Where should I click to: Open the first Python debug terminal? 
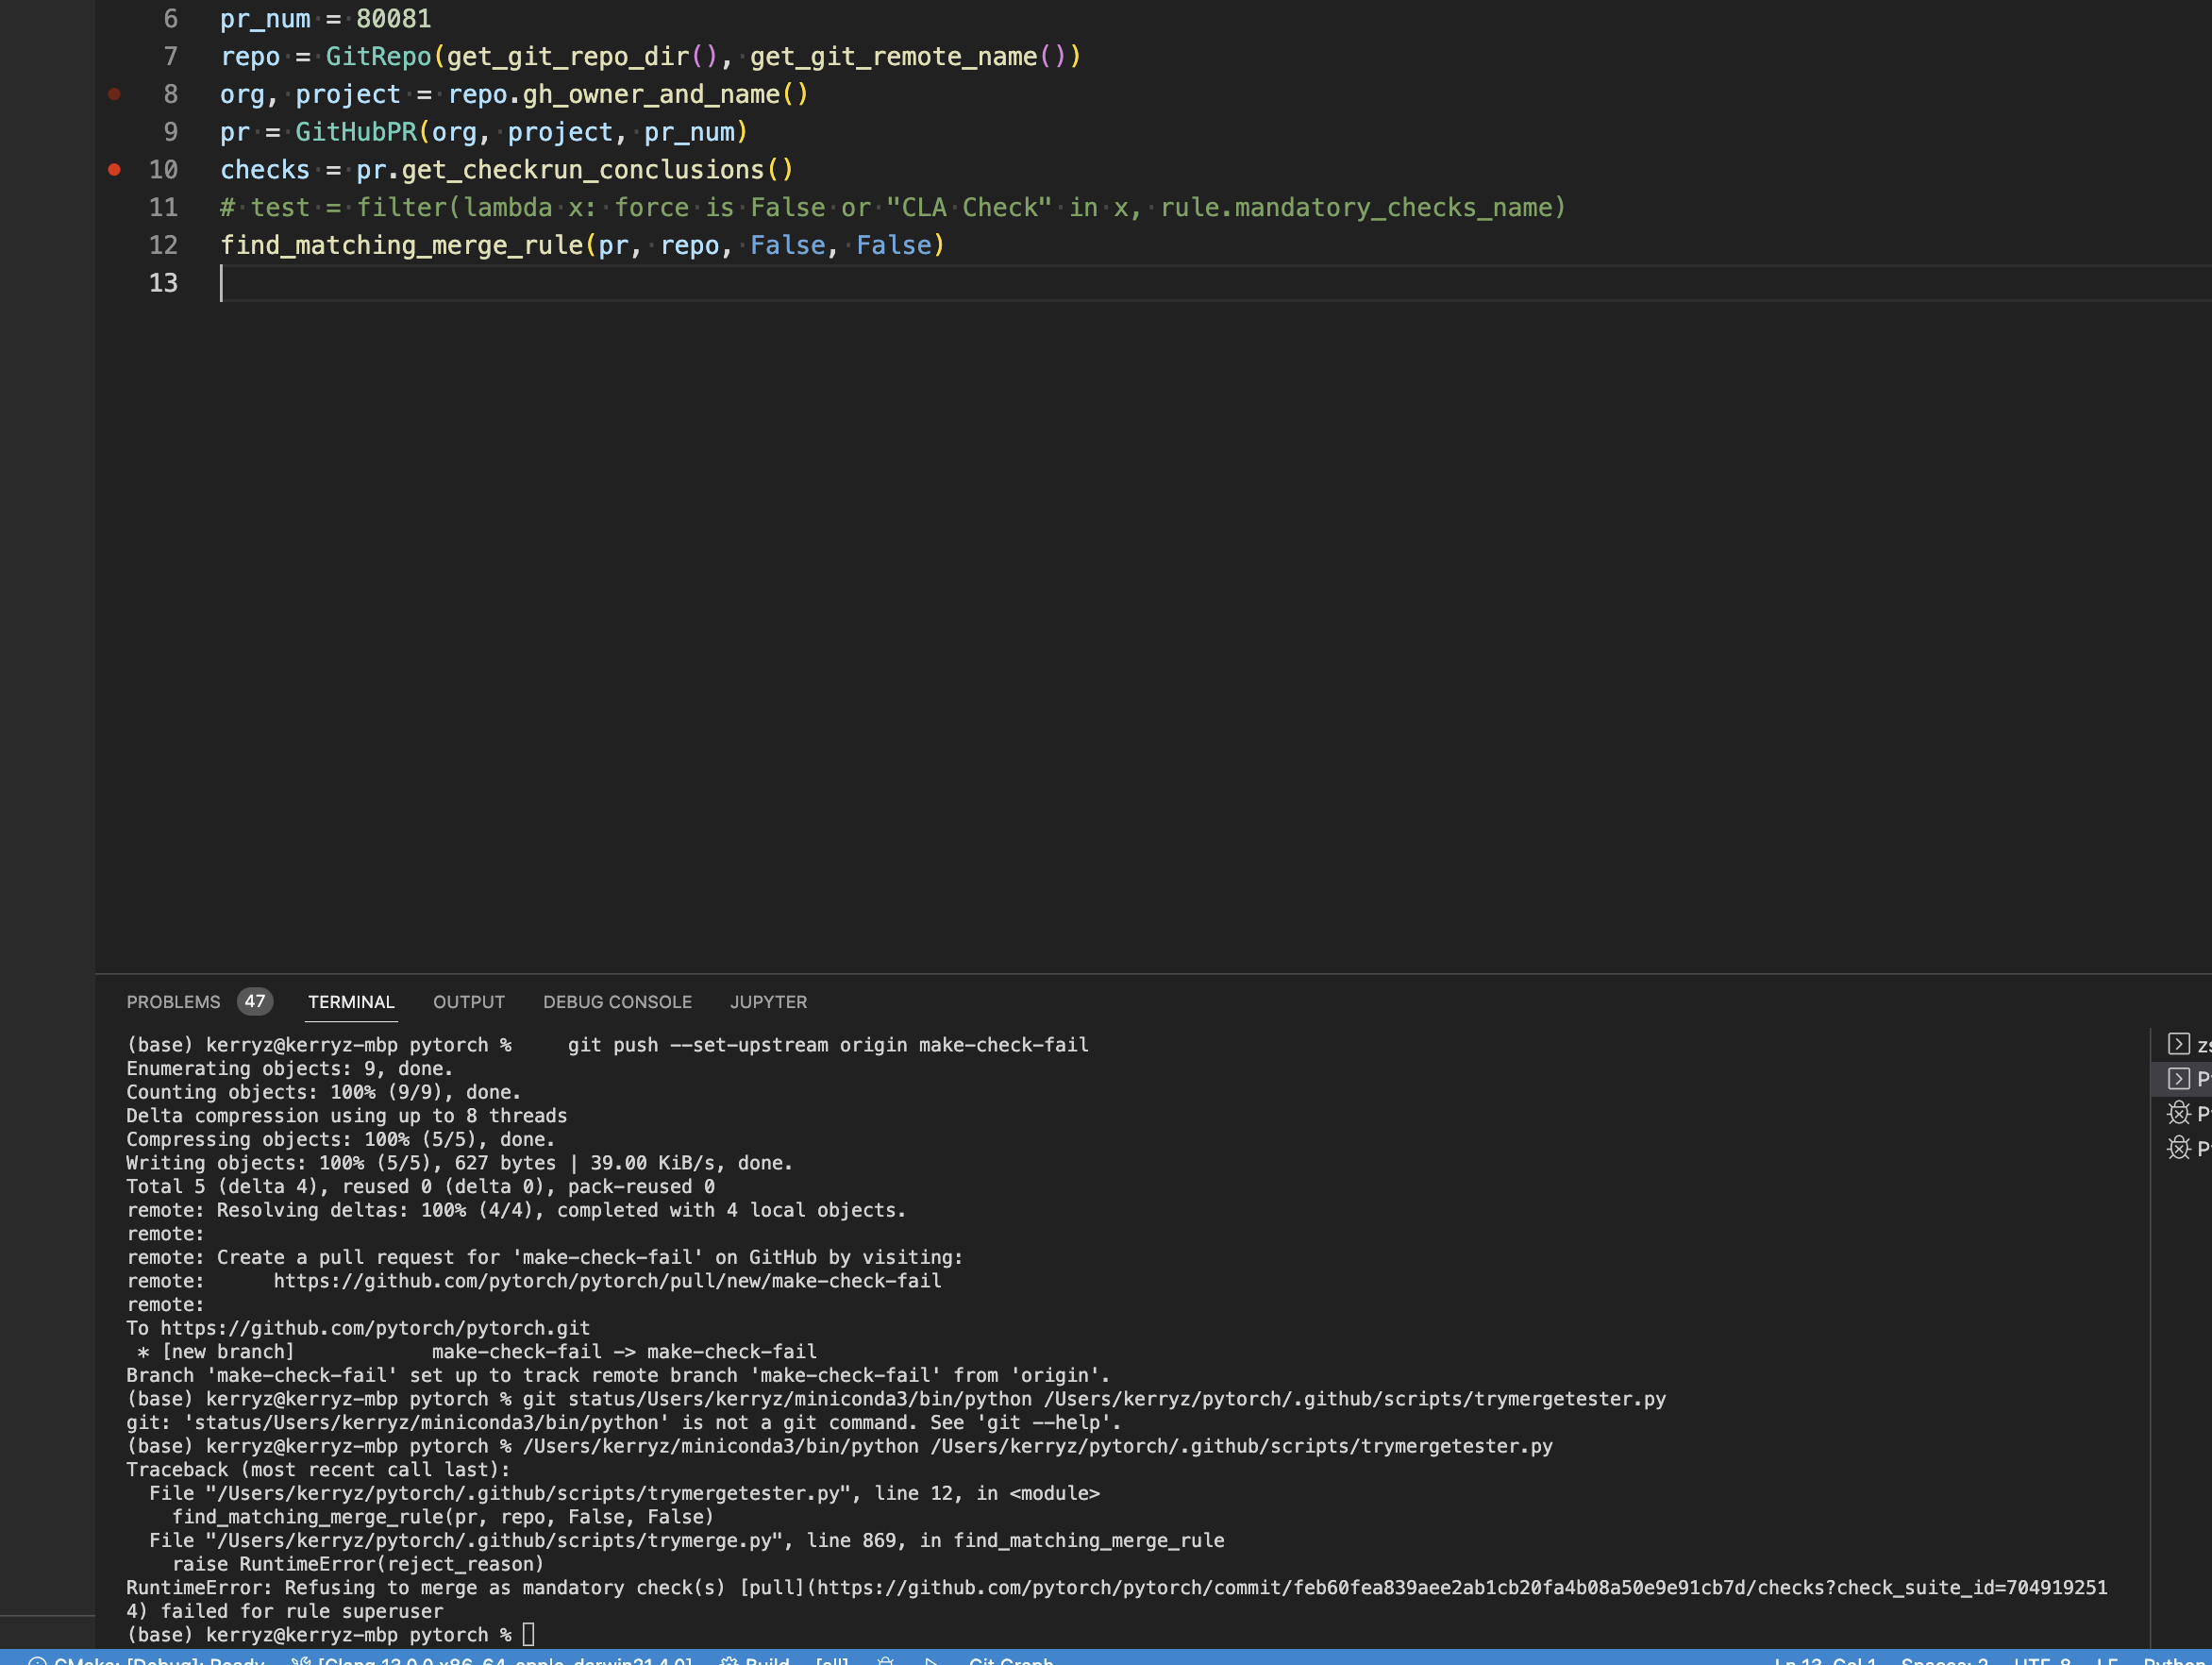click(x=2178, y=1113)
